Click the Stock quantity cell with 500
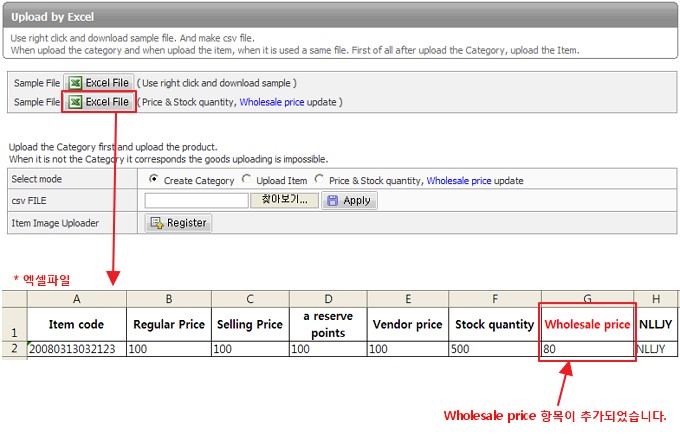 pyautogui.click(x=494, y=349)
